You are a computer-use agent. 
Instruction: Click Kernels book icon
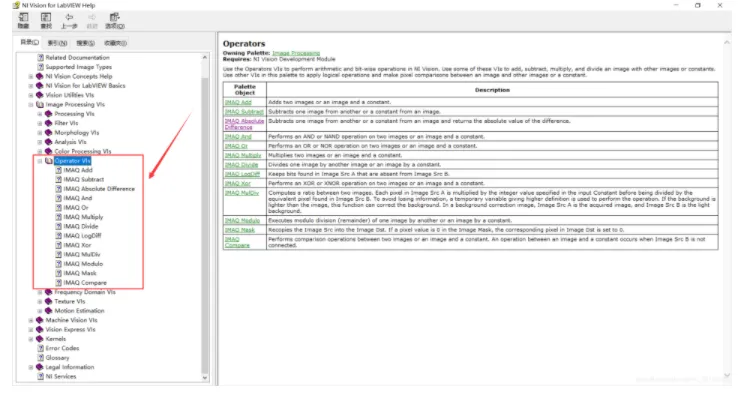click(x=40, y=339)
